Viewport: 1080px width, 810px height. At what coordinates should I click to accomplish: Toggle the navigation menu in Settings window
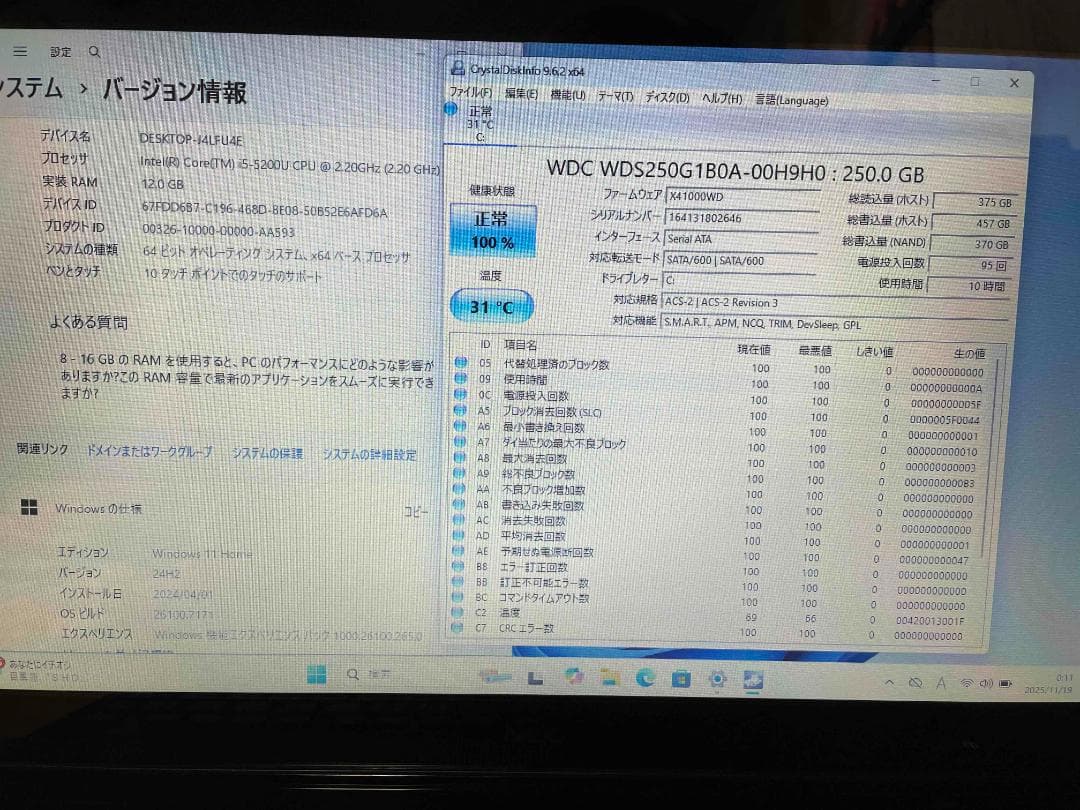pyautogui.click(x=19, y=51)
